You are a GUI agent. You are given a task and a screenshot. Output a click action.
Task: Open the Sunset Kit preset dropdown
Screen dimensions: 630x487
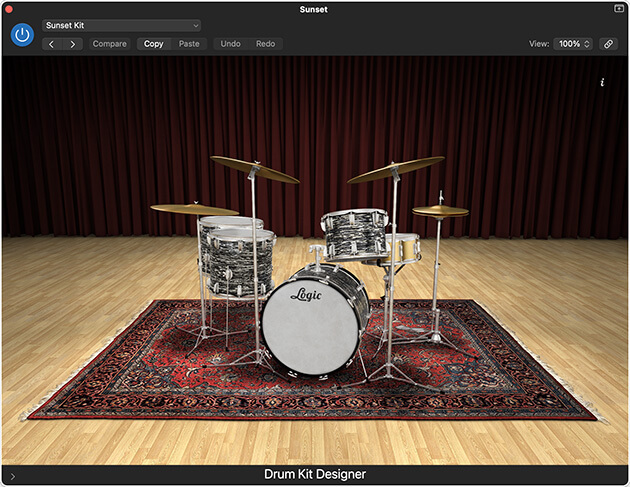click(x=121, y=25)
